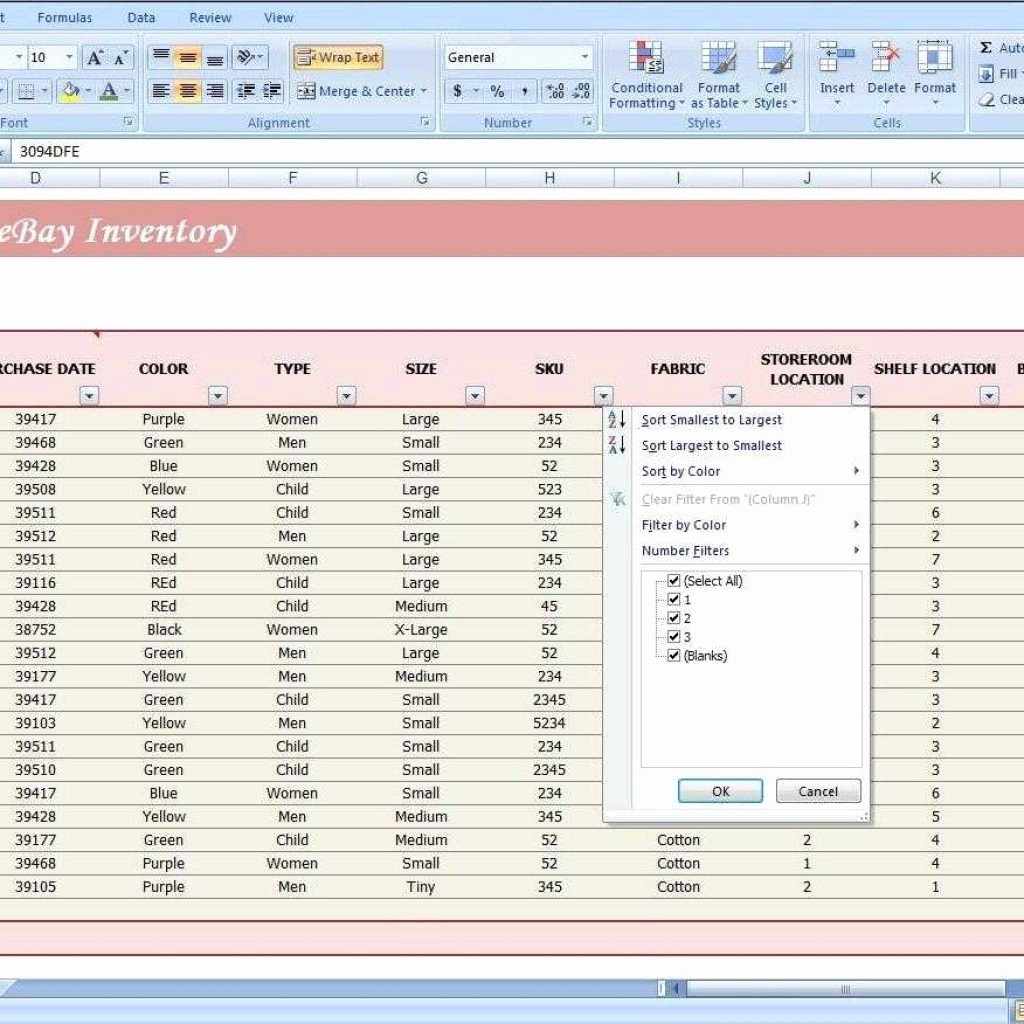Image resolution: width=1024 pixels, height=1024 pixels.
Task: Click the Merge & Center button
Action: (x=357, y=91)
